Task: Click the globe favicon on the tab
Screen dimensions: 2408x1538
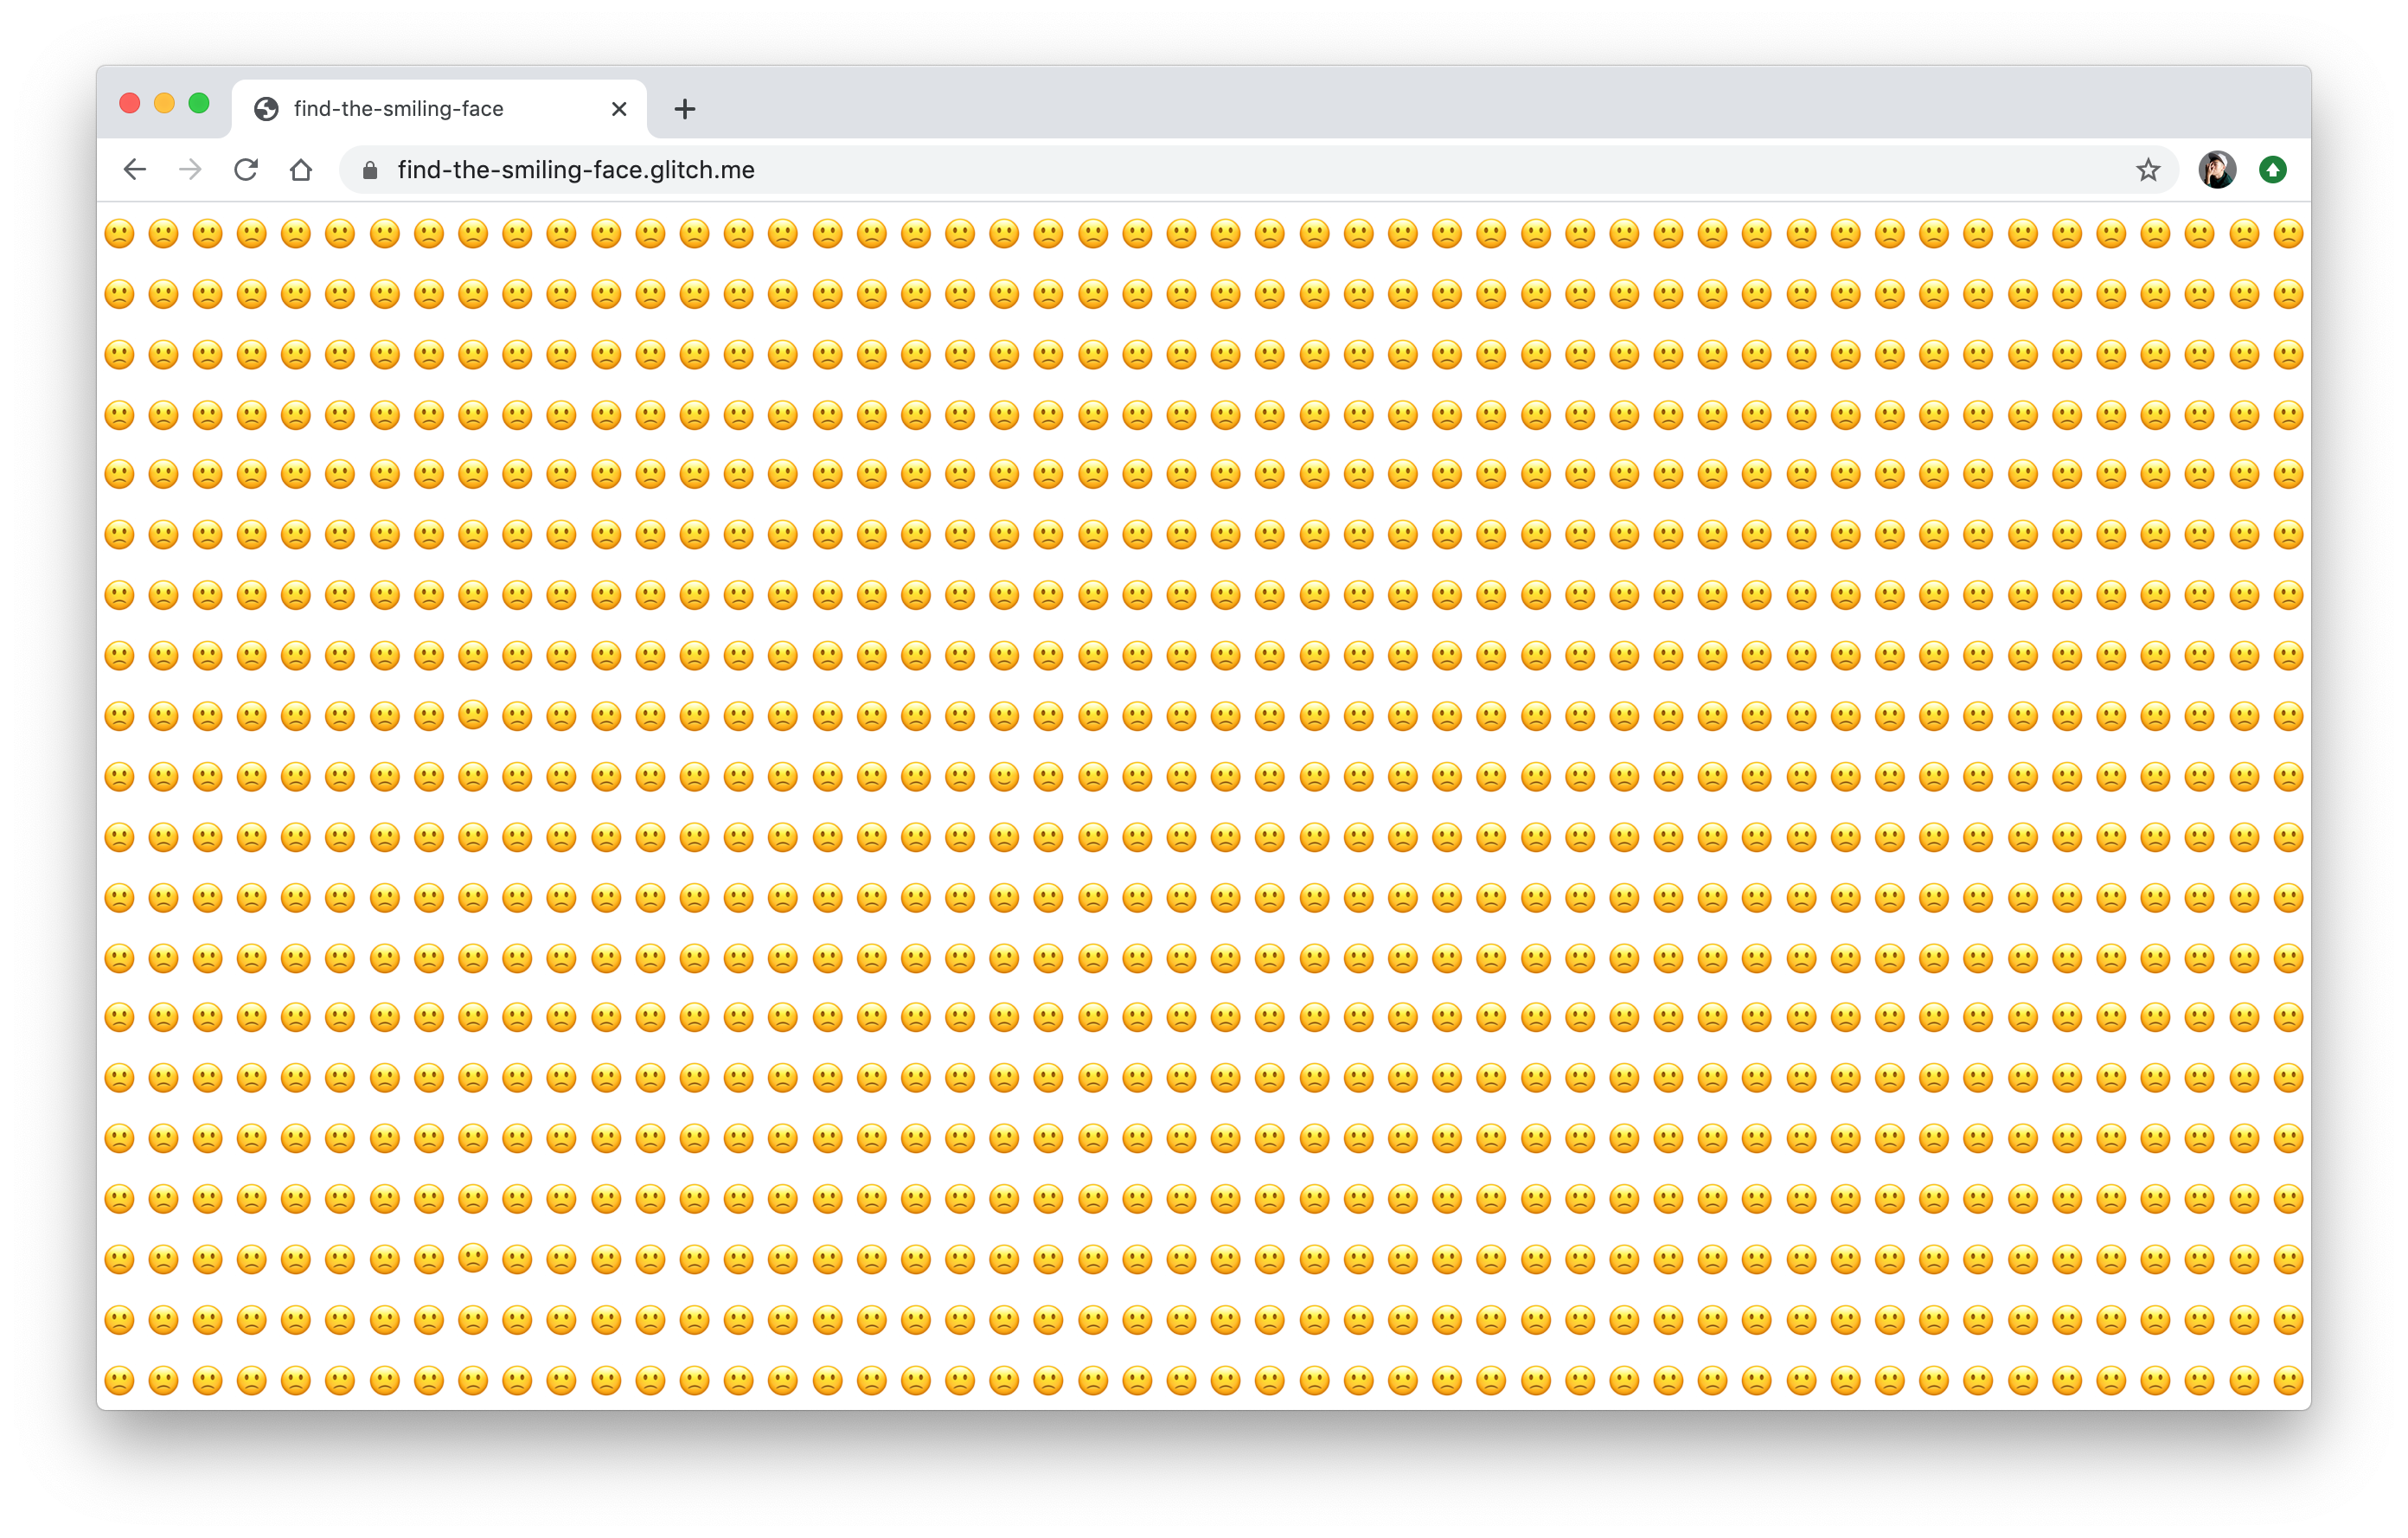Action: click(x=266, y=109)
